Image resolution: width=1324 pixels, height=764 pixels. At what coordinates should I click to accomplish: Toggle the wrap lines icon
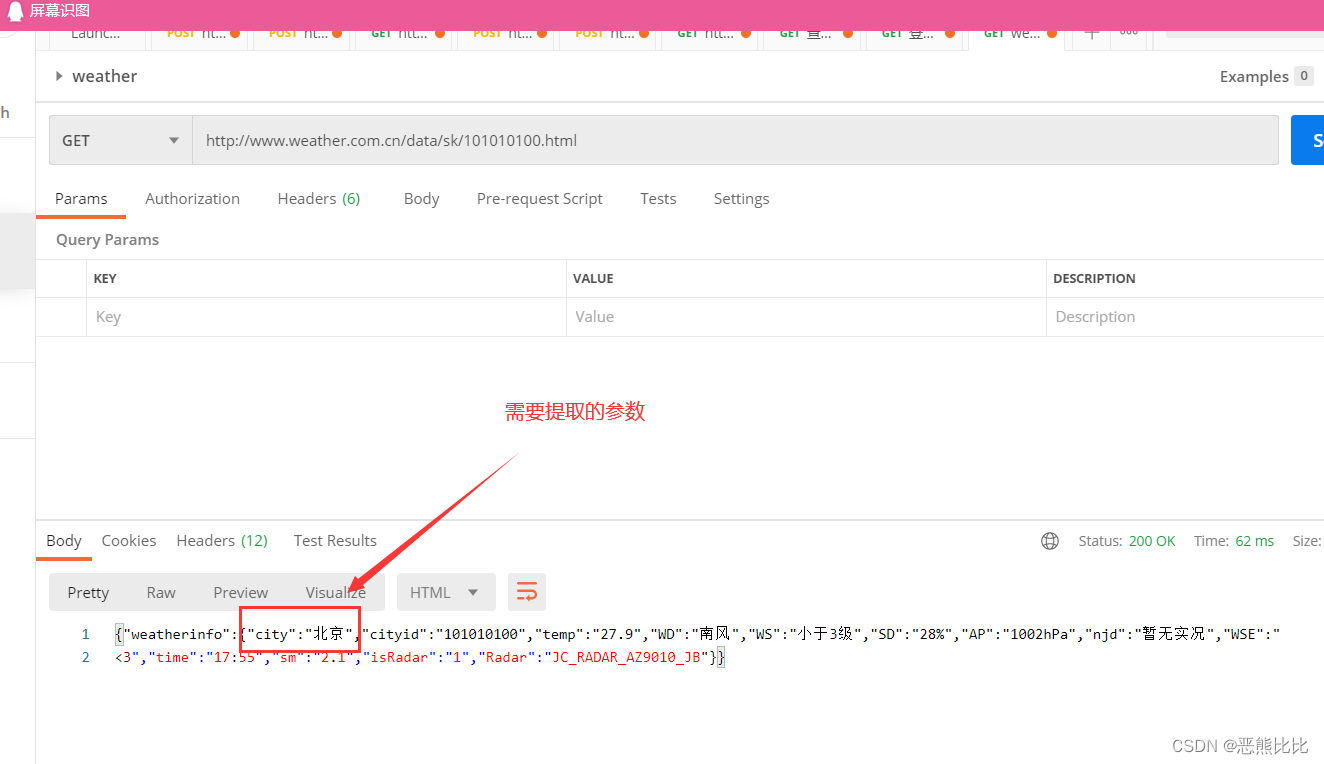[x=527, y=592]
